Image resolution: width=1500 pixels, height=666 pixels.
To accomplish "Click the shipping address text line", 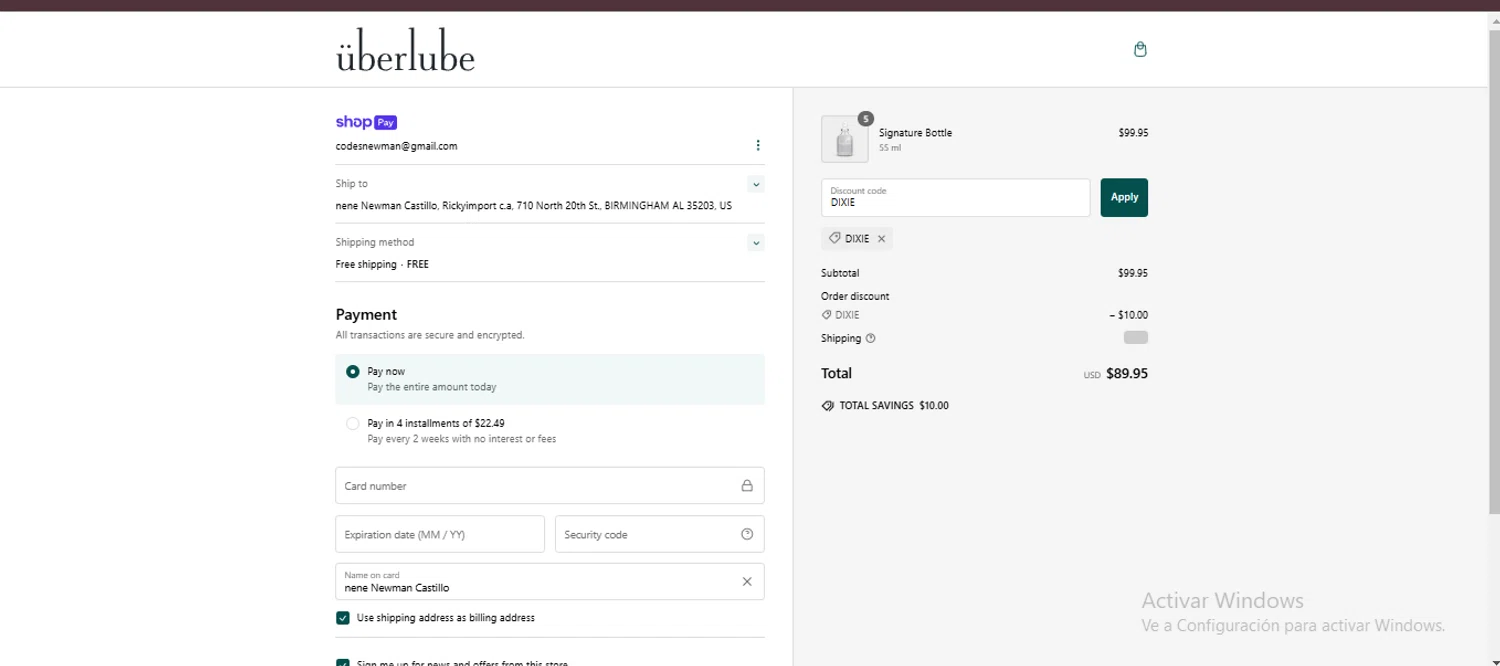I will tap(533, 206).
